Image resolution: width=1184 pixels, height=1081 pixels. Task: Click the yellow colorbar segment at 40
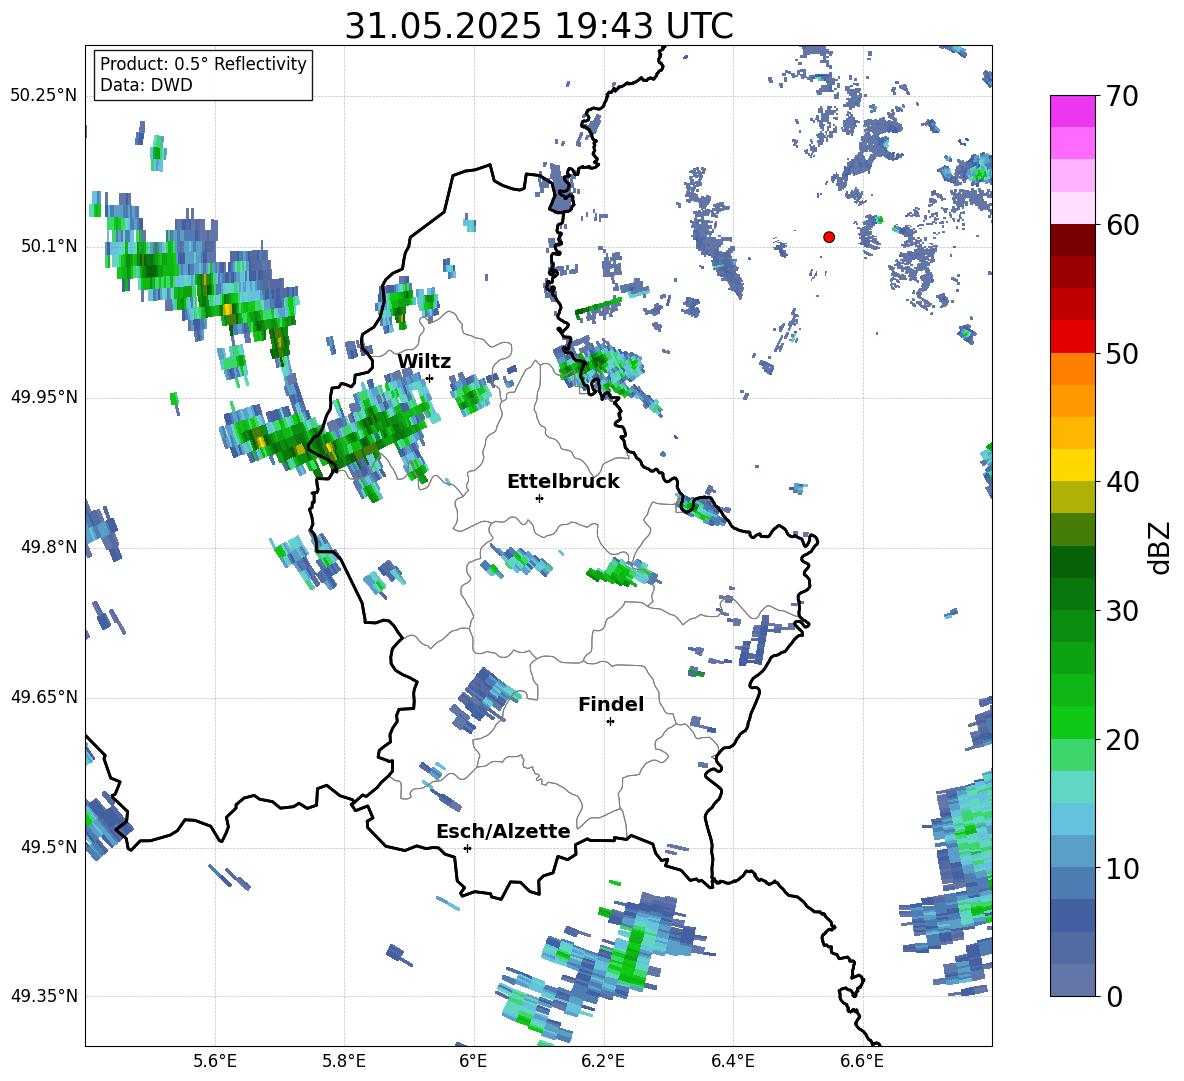point(1072,465)
